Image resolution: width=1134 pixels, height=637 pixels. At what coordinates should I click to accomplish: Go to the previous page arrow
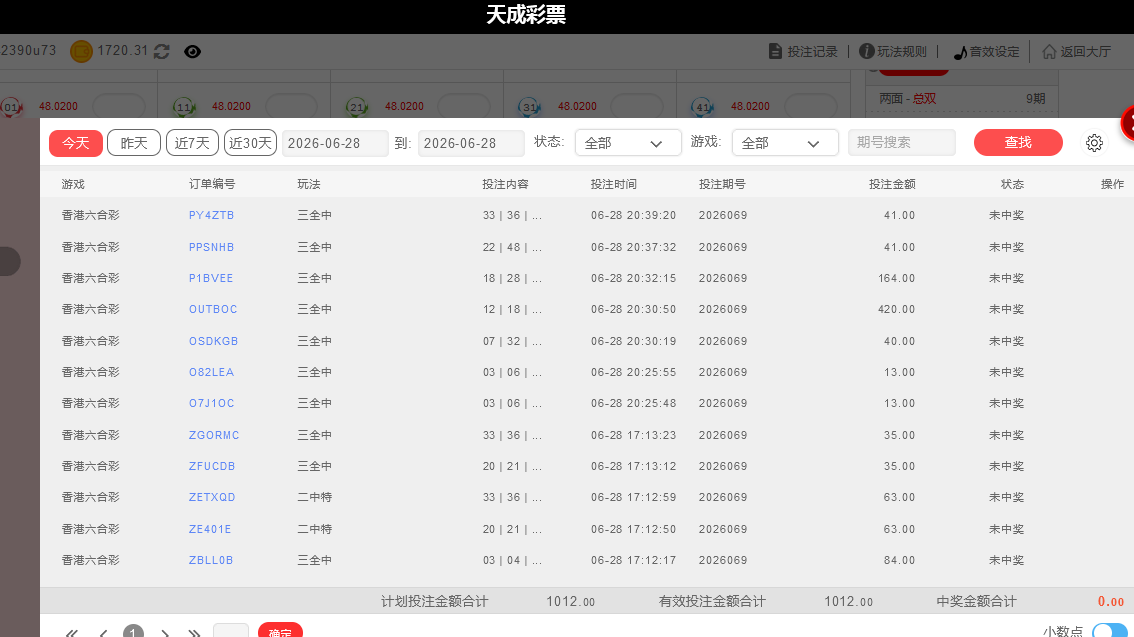[x=103, y=633]
